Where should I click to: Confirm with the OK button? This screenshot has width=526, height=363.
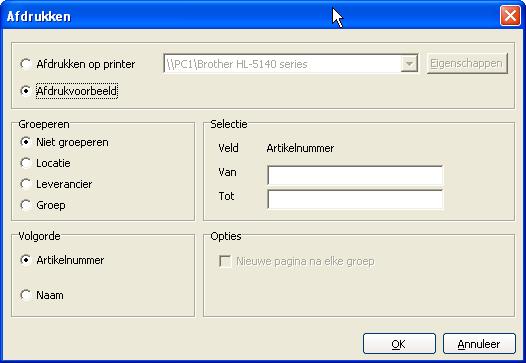399,344
